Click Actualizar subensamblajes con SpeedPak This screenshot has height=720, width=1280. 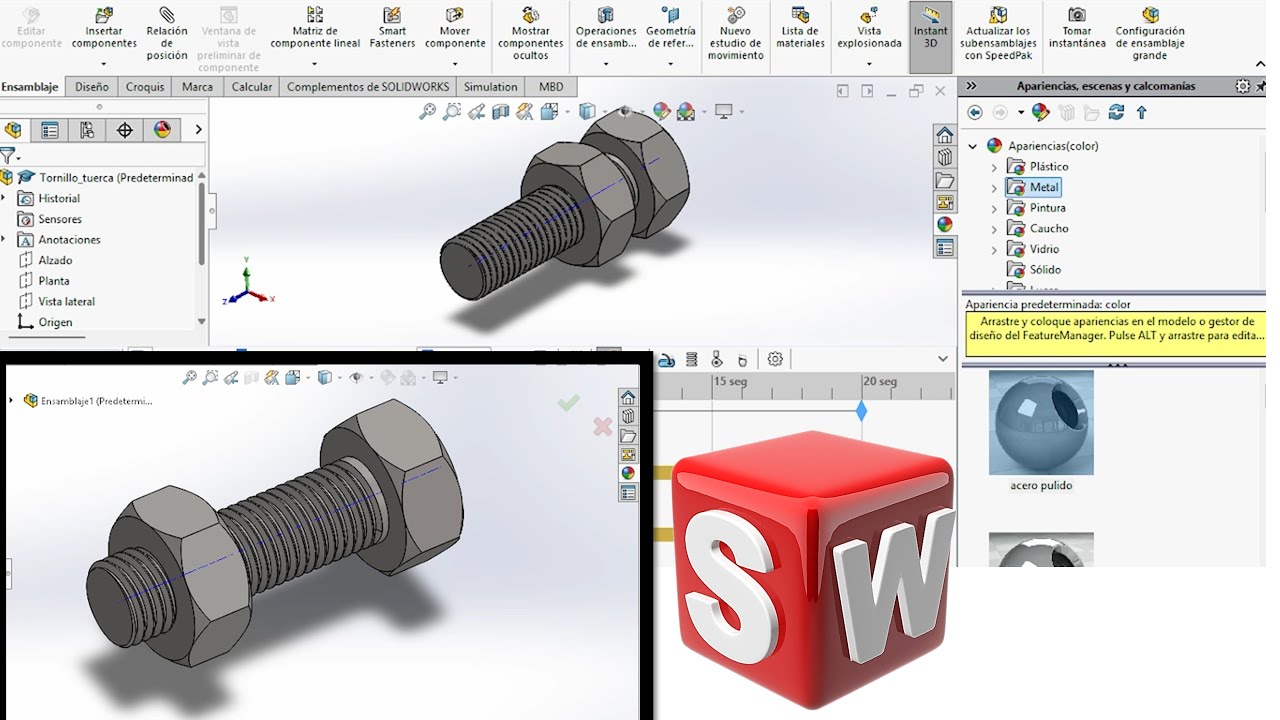coord(998,35)
